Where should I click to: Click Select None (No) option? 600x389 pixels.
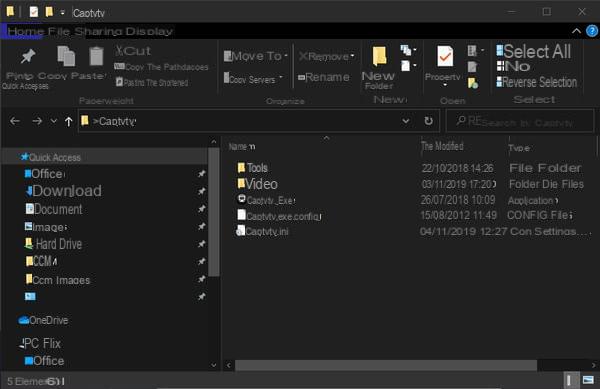tap(513, 67)
